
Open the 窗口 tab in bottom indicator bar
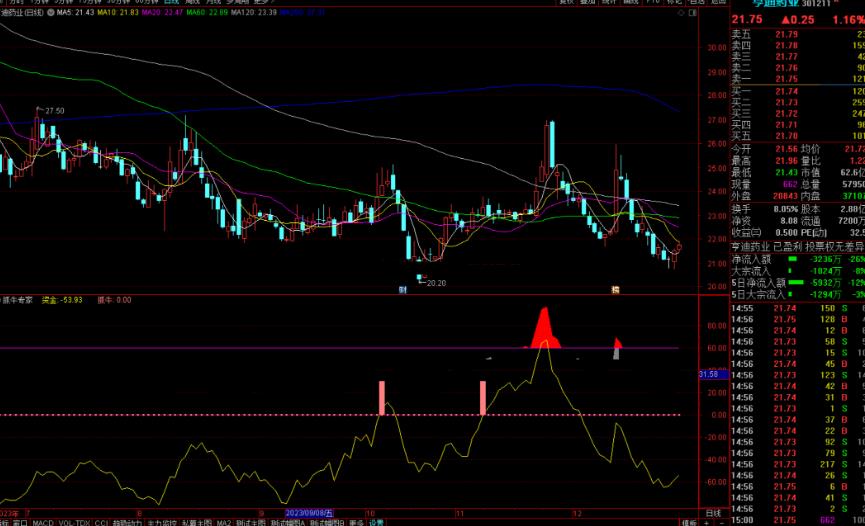[20, 523]
